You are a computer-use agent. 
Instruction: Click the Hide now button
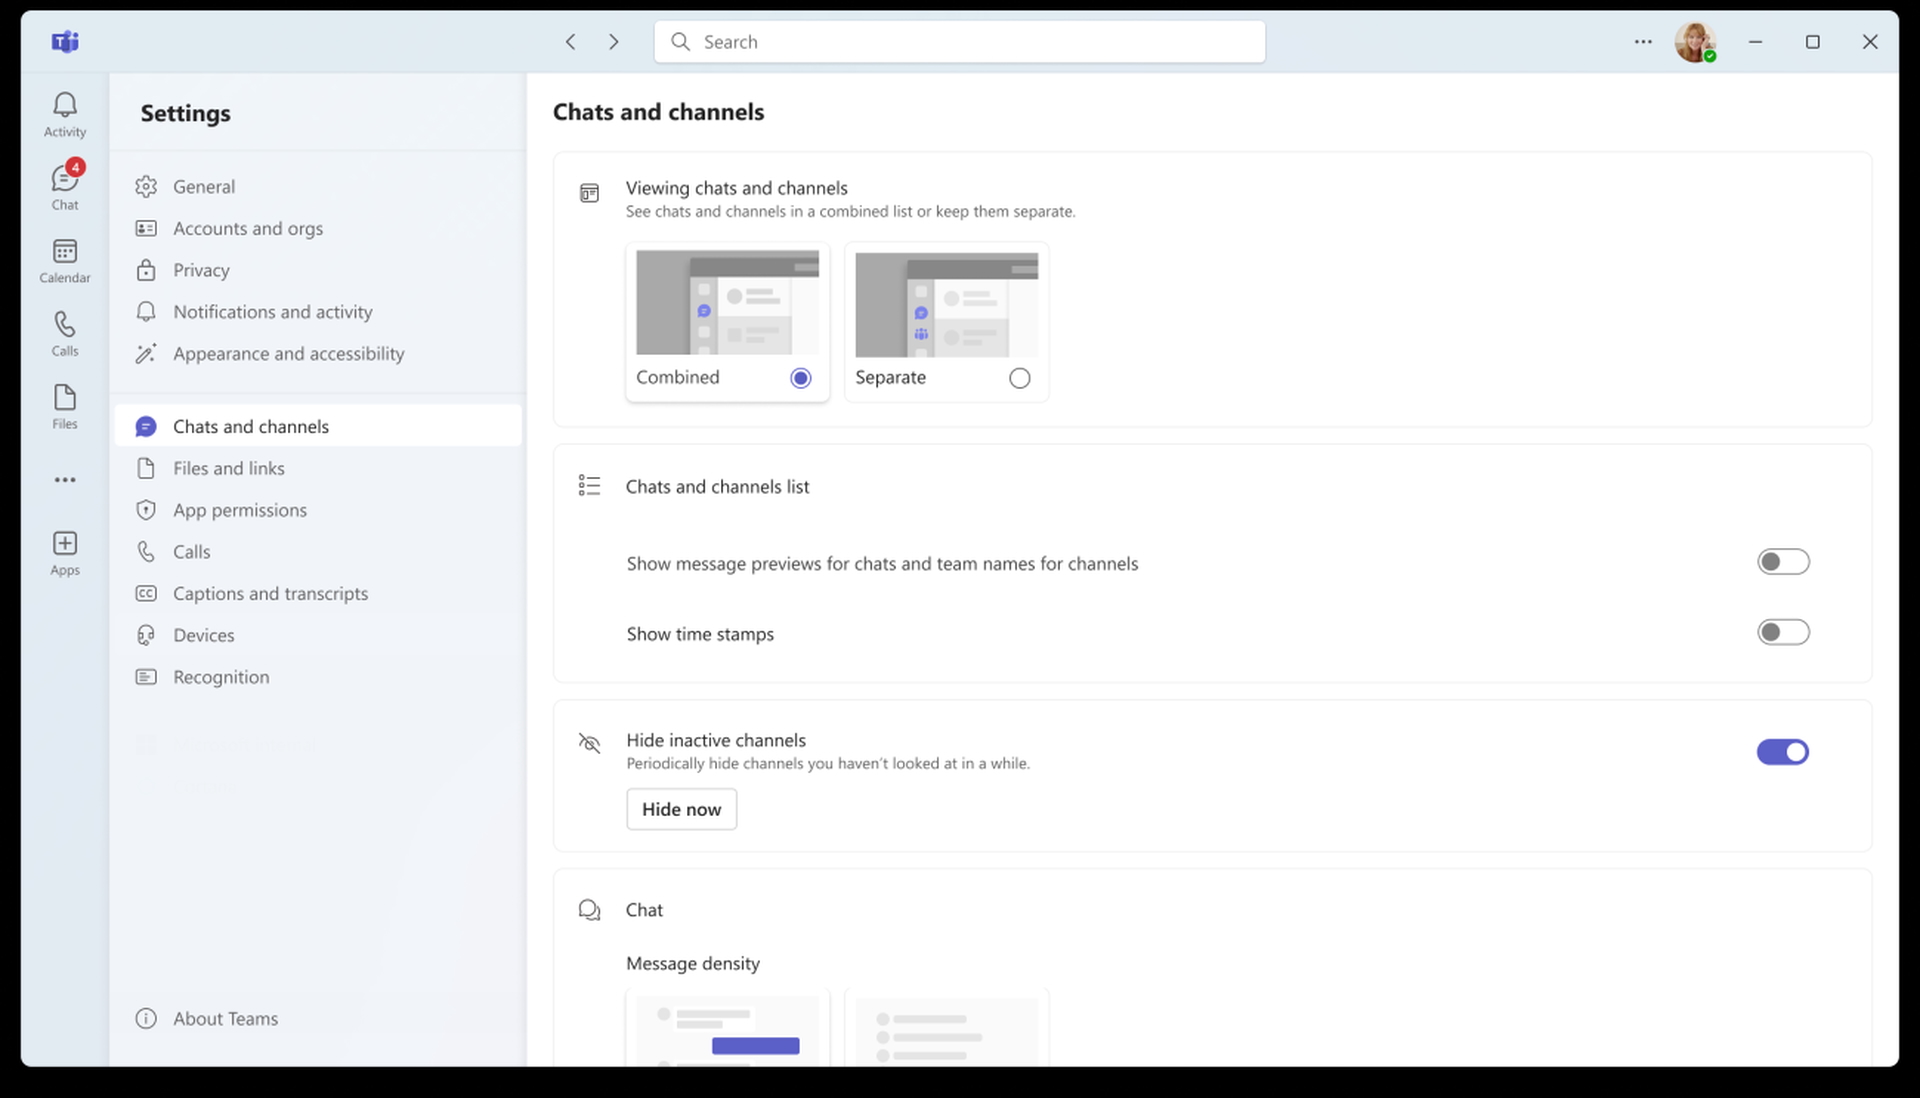[x=682, y=808]
